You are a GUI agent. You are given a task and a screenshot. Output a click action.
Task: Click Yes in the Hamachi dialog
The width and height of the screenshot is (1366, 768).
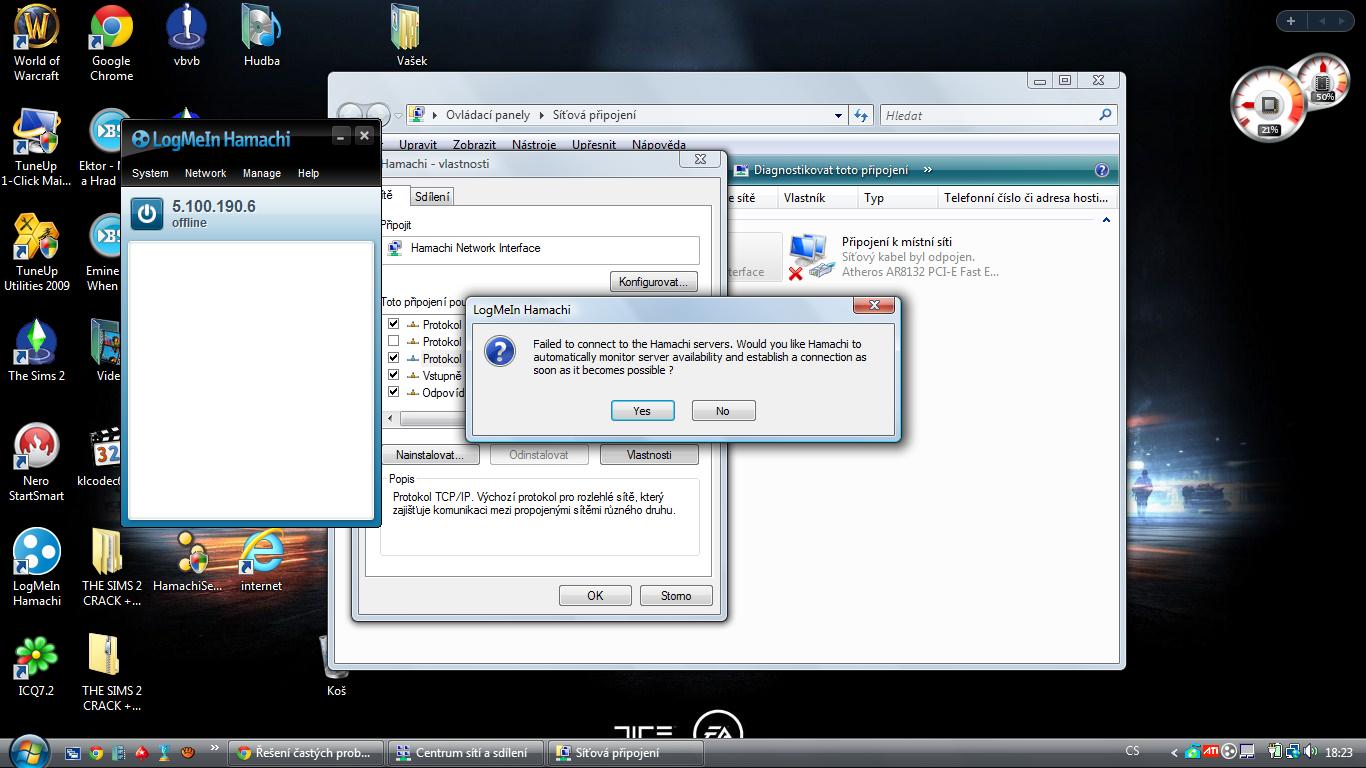click(x=642, y=411)
